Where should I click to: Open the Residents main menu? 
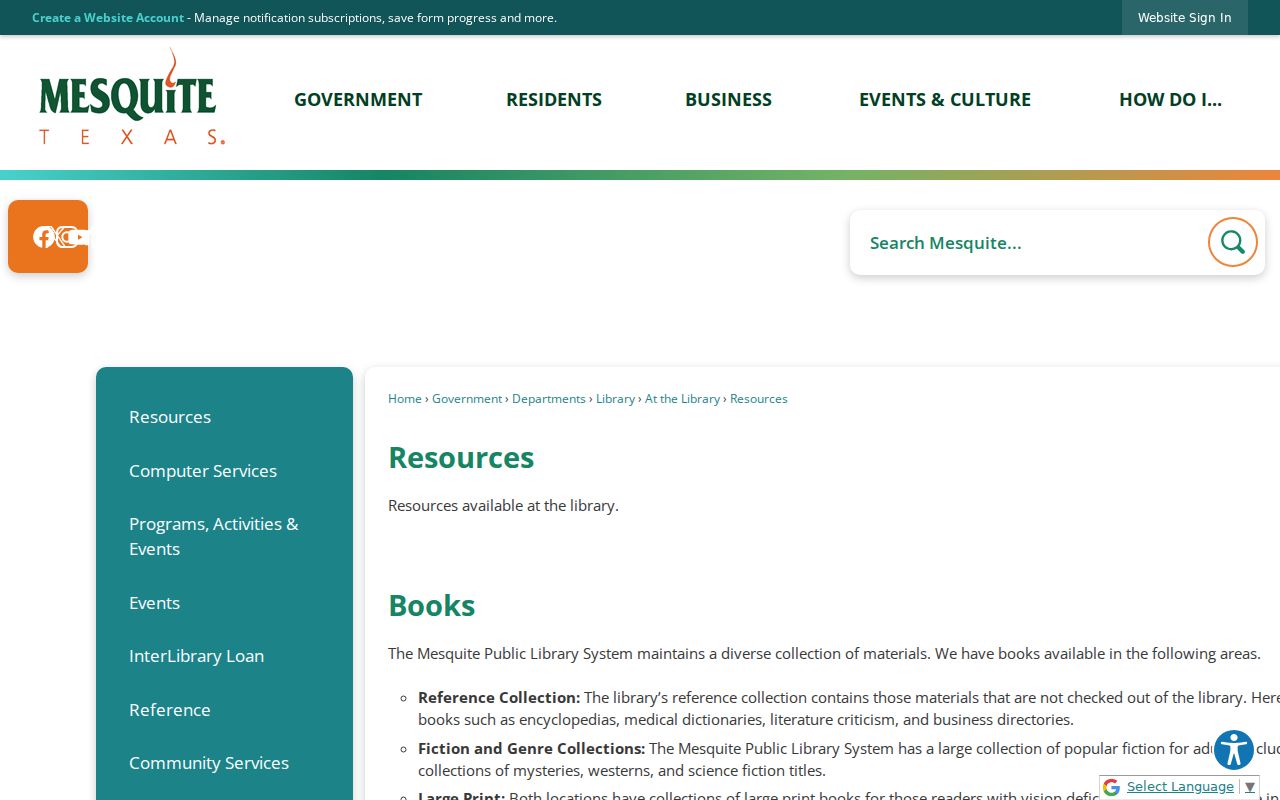[x=554, y=99]
